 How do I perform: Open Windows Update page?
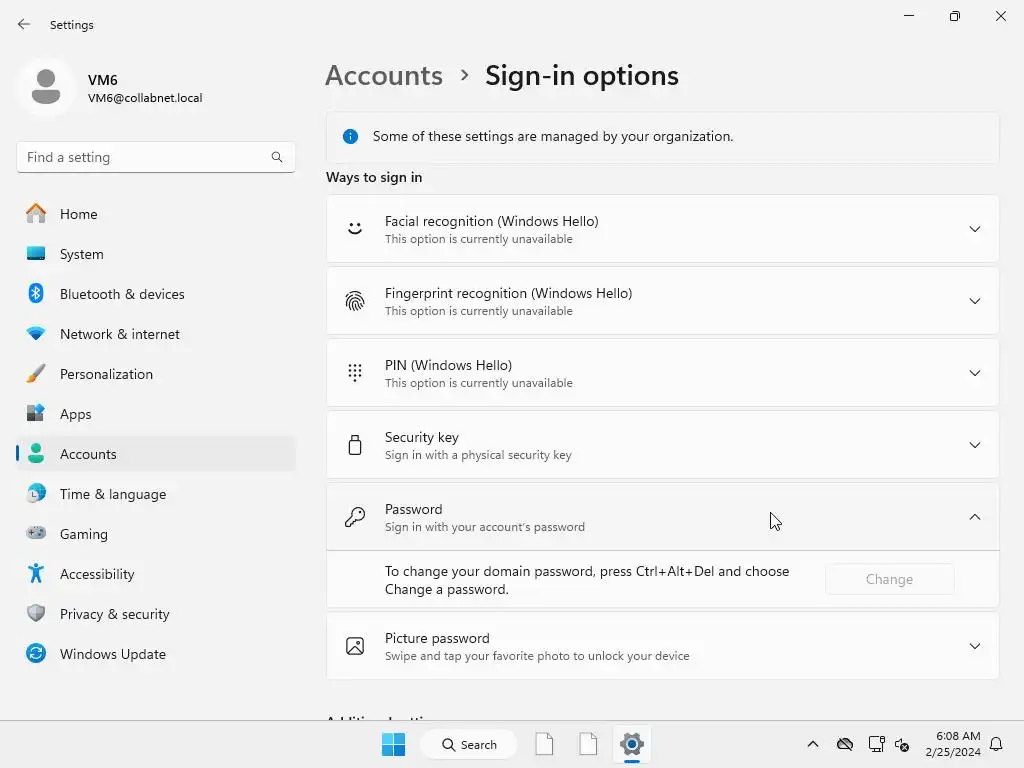click(156, 654)
